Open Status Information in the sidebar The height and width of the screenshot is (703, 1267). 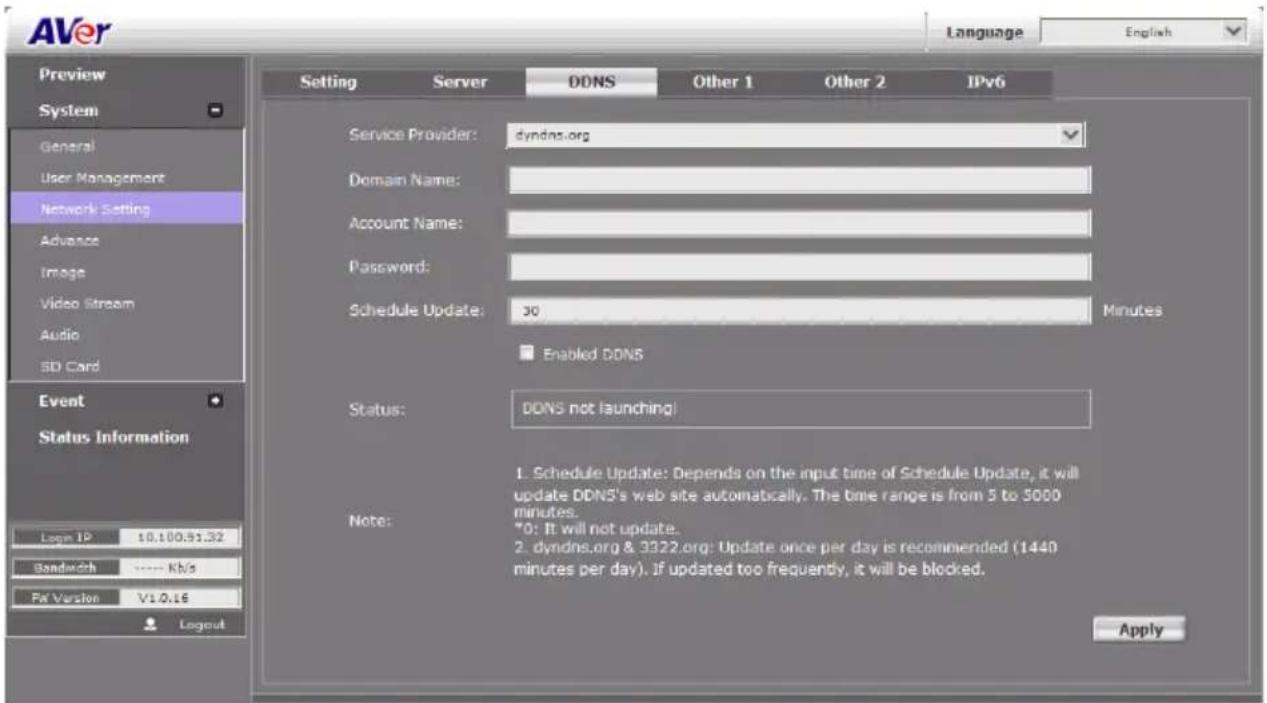click(x=114, y=437)
